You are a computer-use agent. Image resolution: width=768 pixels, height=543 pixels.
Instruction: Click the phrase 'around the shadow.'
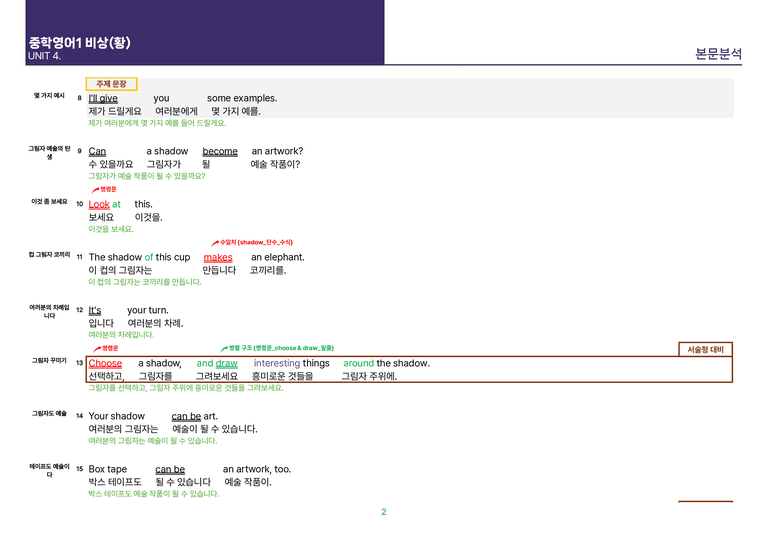point(386,363)
